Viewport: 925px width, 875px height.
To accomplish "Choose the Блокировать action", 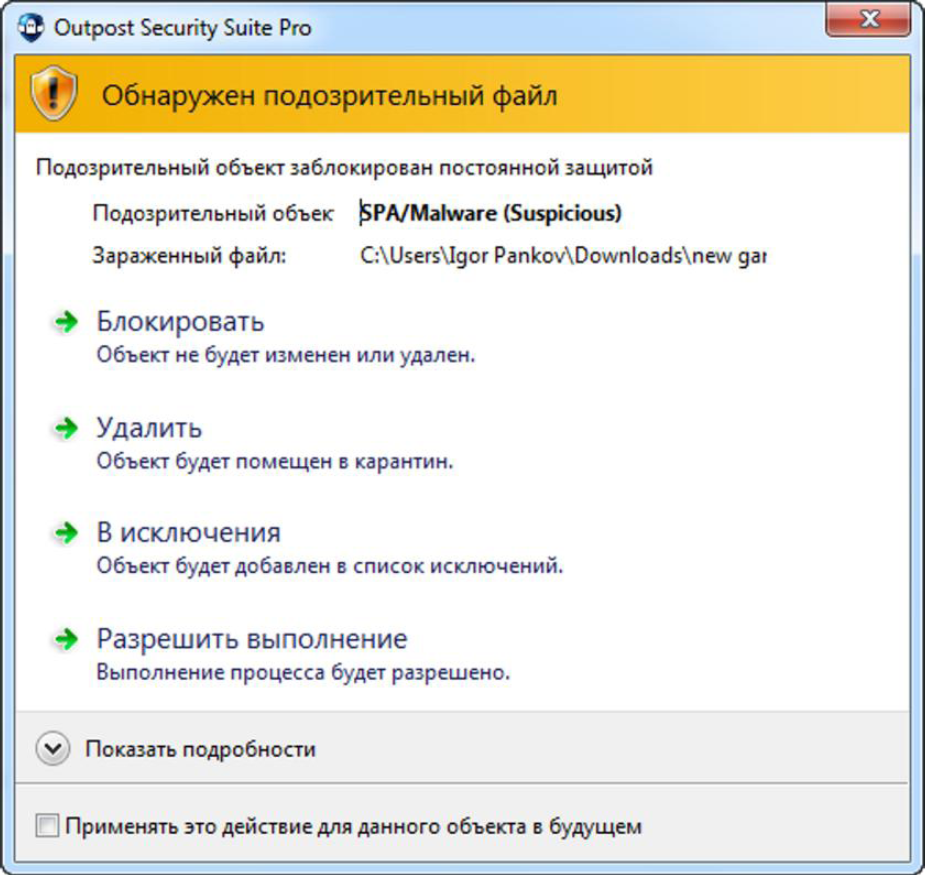I will click(180, 322).
